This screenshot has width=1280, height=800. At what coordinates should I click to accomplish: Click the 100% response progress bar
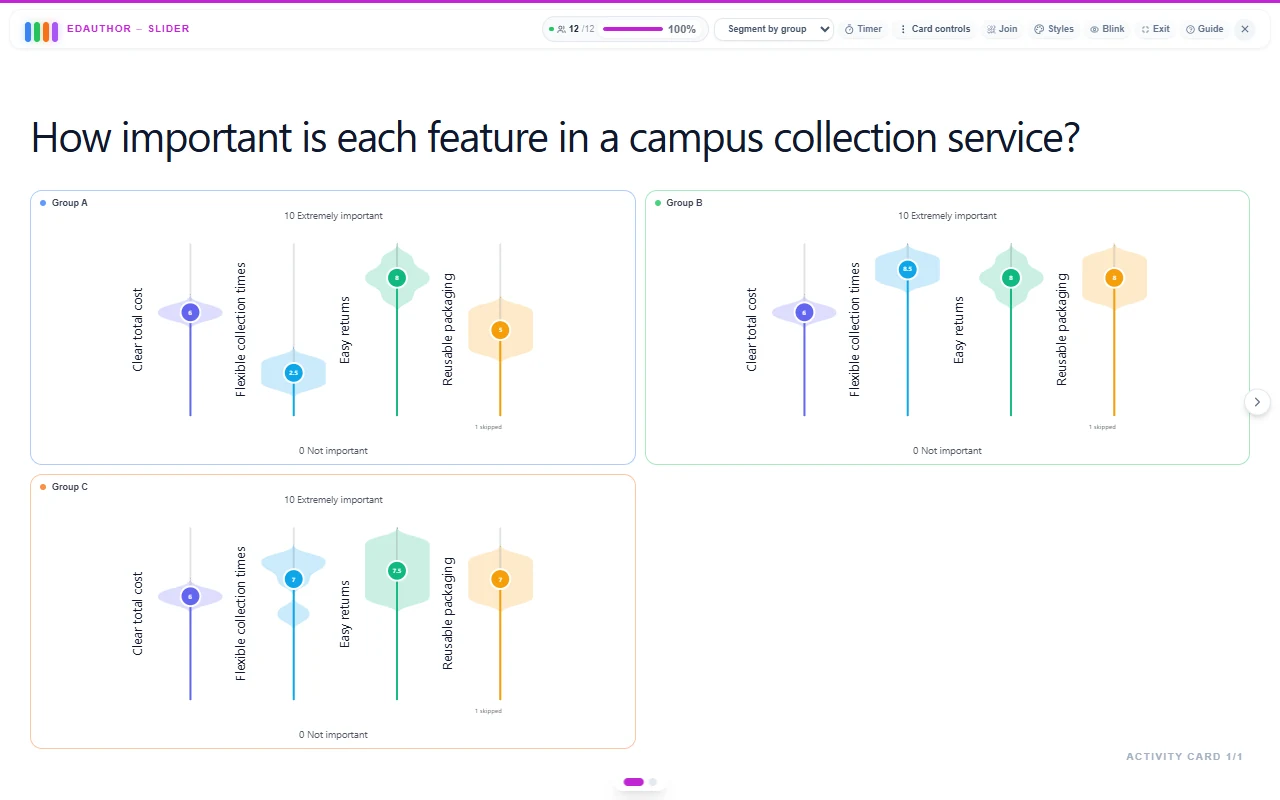[x=633, y=29]
